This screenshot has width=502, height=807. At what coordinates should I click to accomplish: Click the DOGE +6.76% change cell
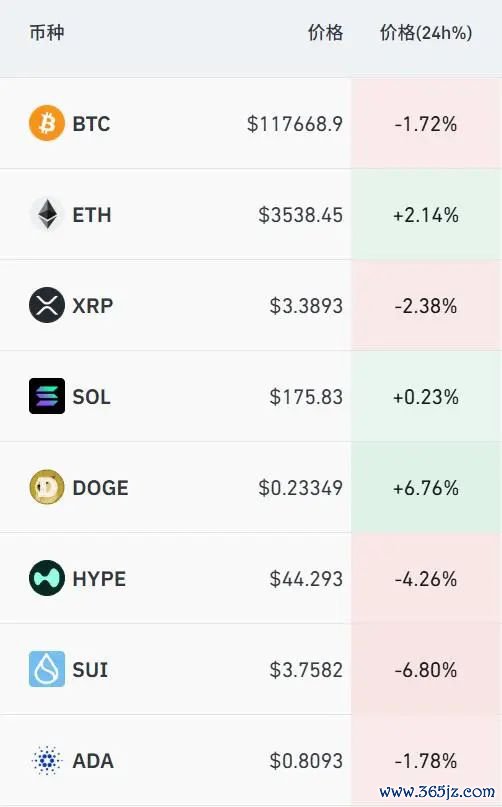click(426, 487)
